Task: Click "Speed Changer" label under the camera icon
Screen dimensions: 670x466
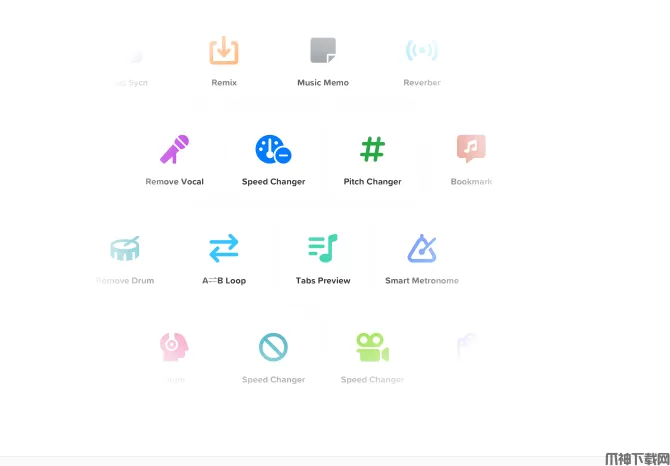Action: pyautogui.click(x=373, y=380)
